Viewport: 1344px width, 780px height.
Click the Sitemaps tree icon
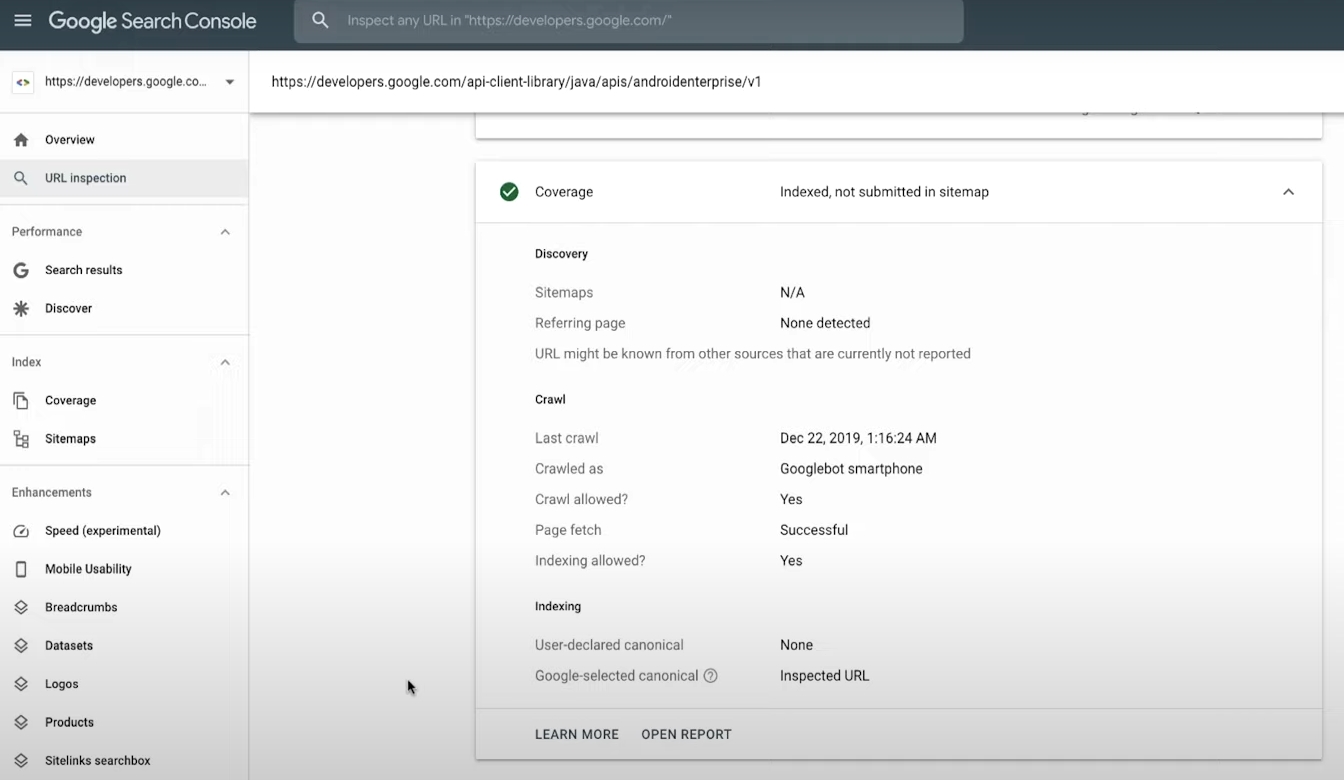21,438
